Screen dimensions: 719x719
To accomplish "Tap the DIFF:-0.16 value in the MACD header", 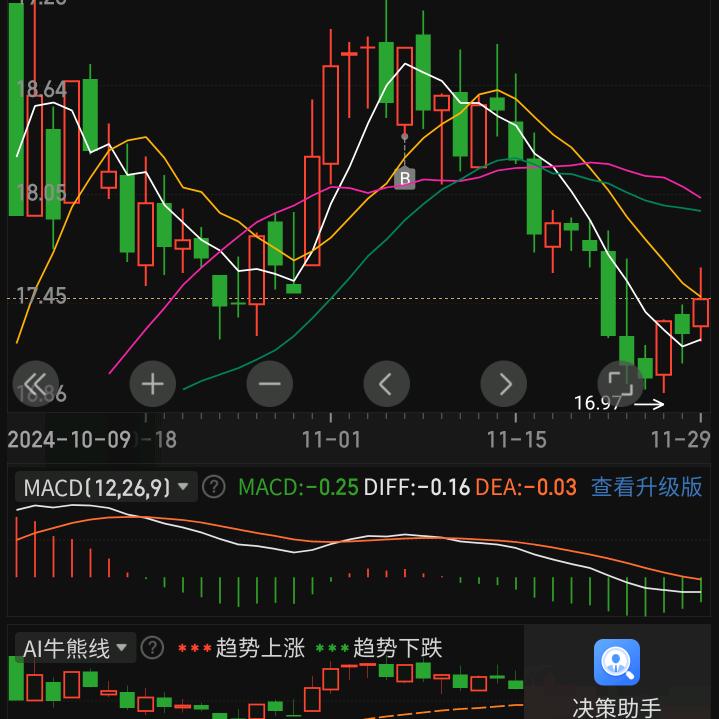I will (x=417, y=487).
